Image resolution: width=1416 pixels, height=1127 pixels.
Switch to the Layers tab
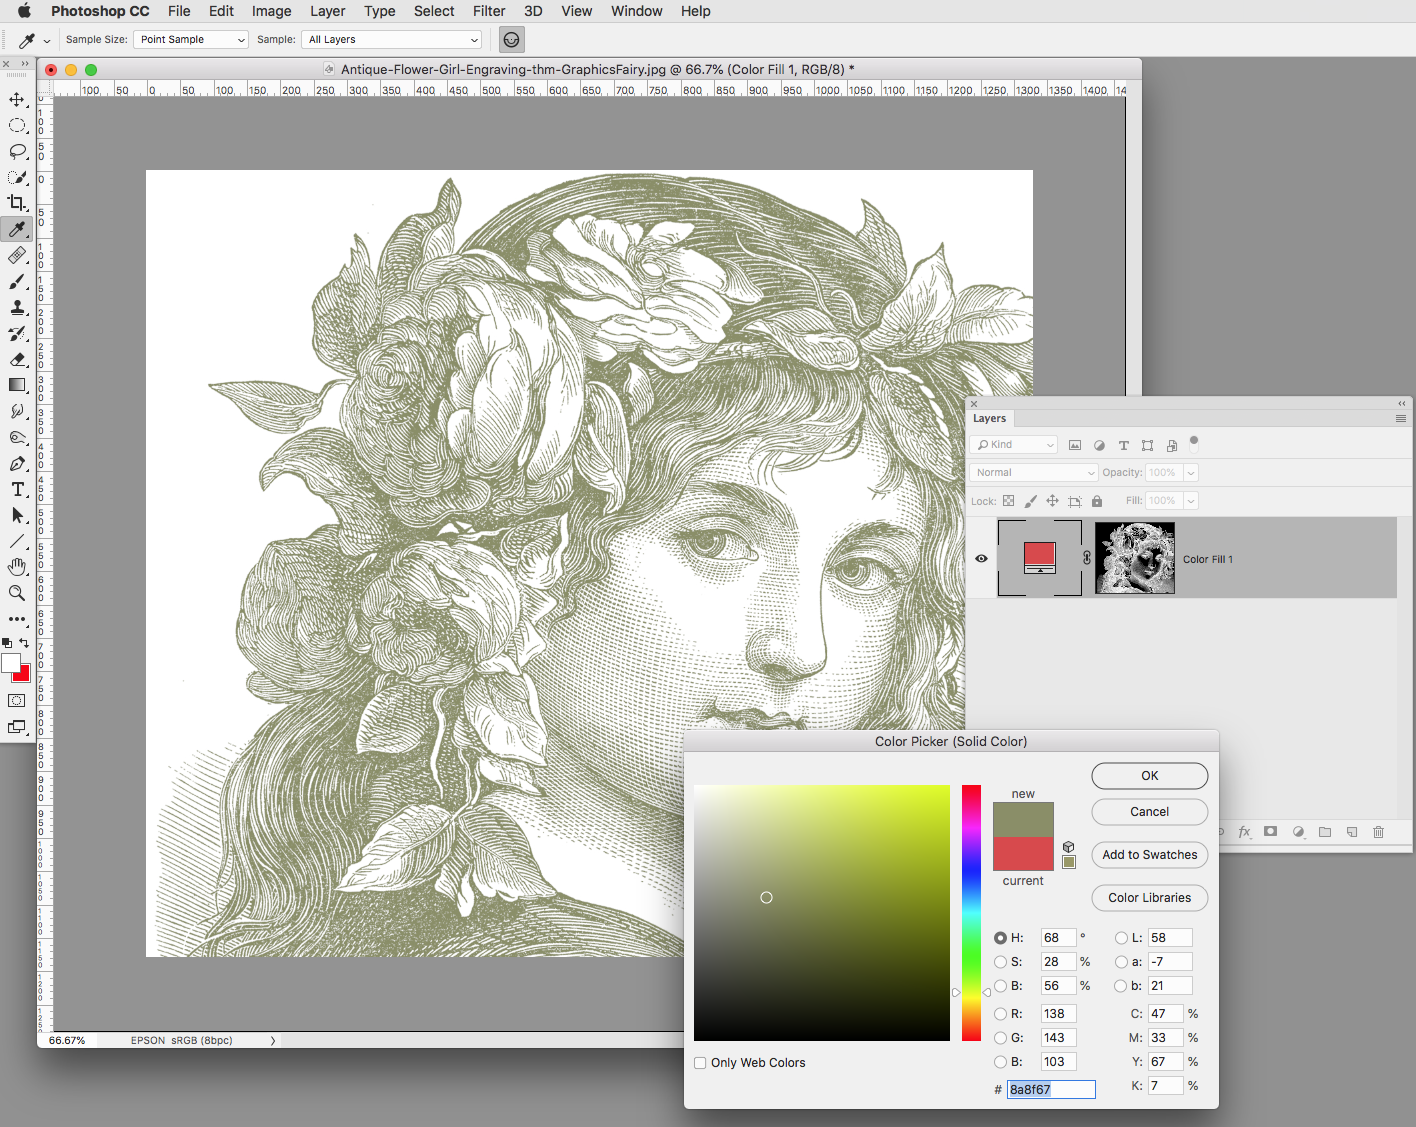989,419
